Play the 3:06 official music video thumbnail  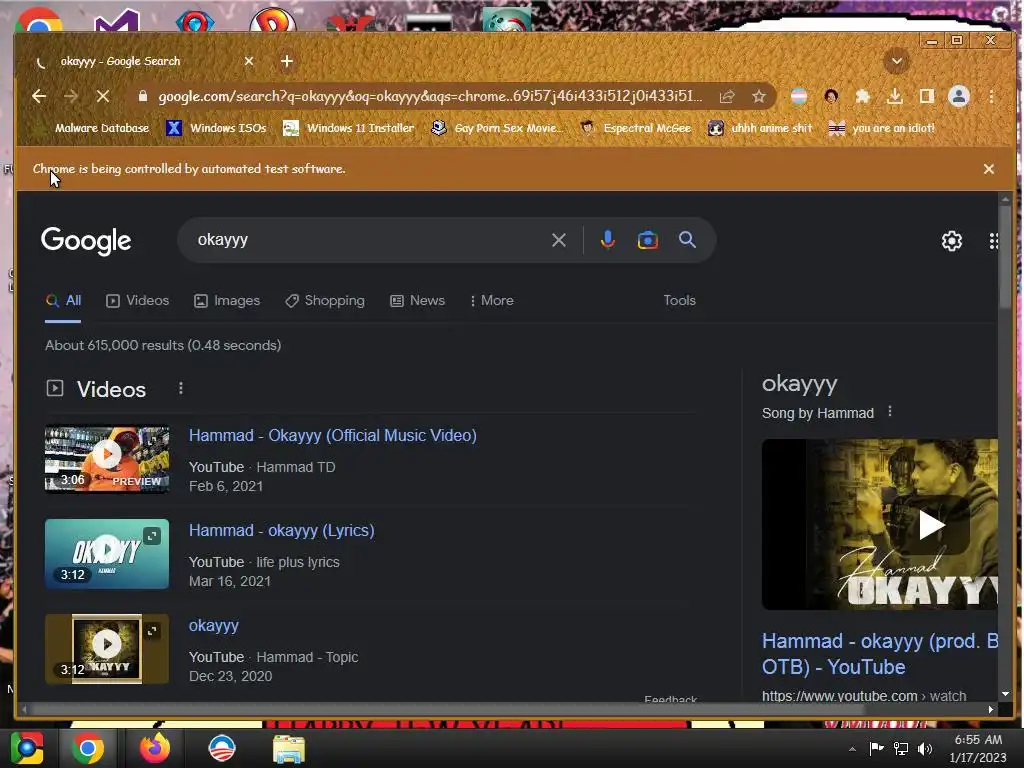click(x=107, y=459)
